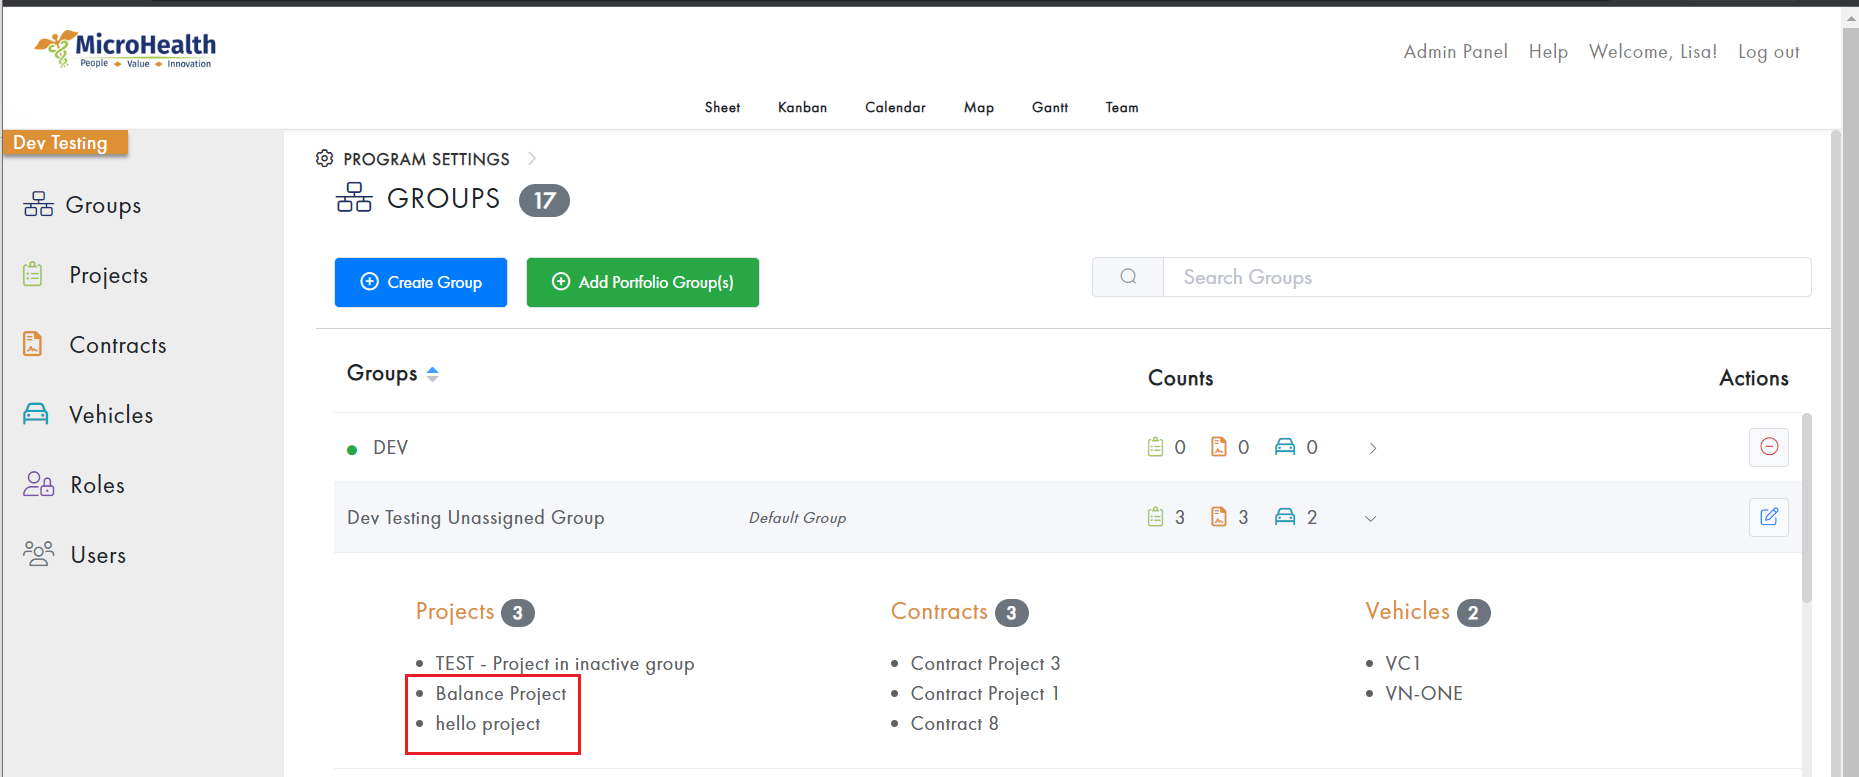Click the Log out link
The image size is (1859, 777).
1768,52
